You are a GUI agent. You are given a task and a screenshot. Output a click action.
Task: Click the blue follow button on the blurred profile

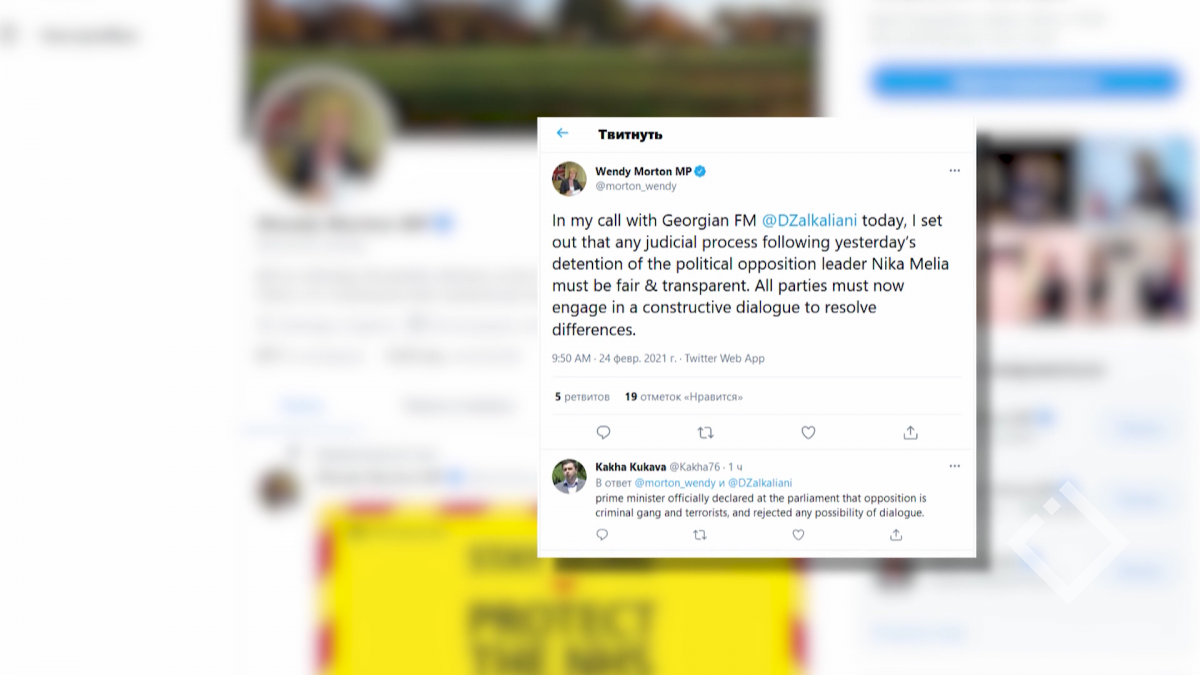pos(1024,82)
